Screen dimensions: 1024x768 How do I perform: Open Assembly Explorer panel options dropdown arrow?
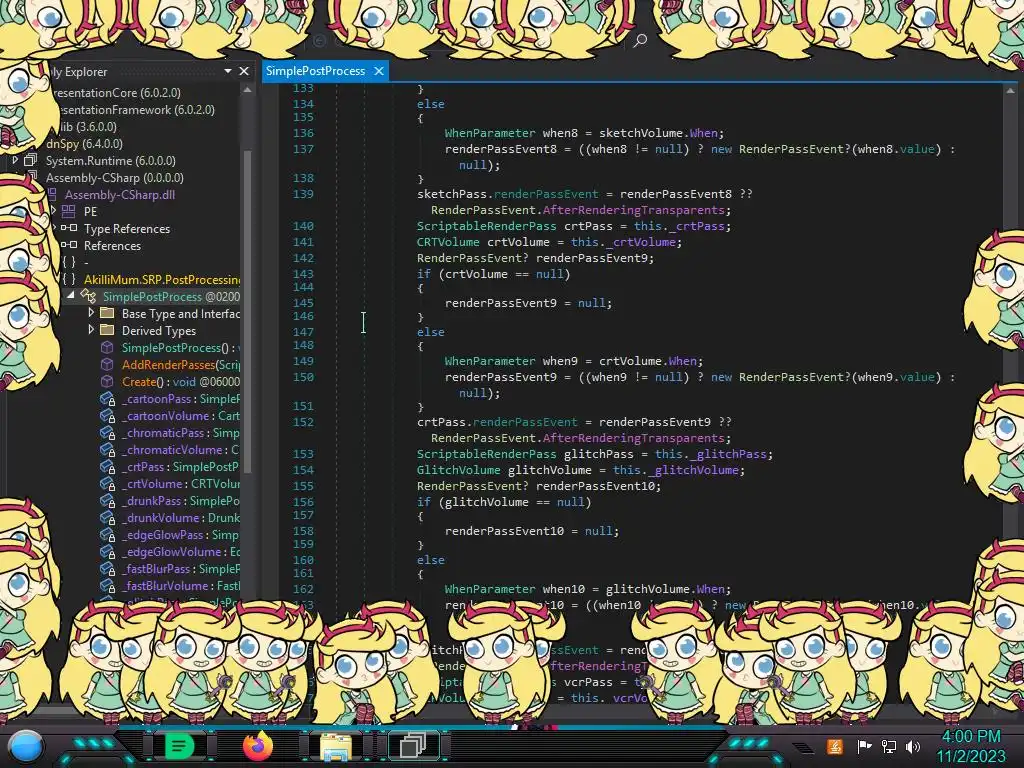pyautogui.click(x=228, y=71)
